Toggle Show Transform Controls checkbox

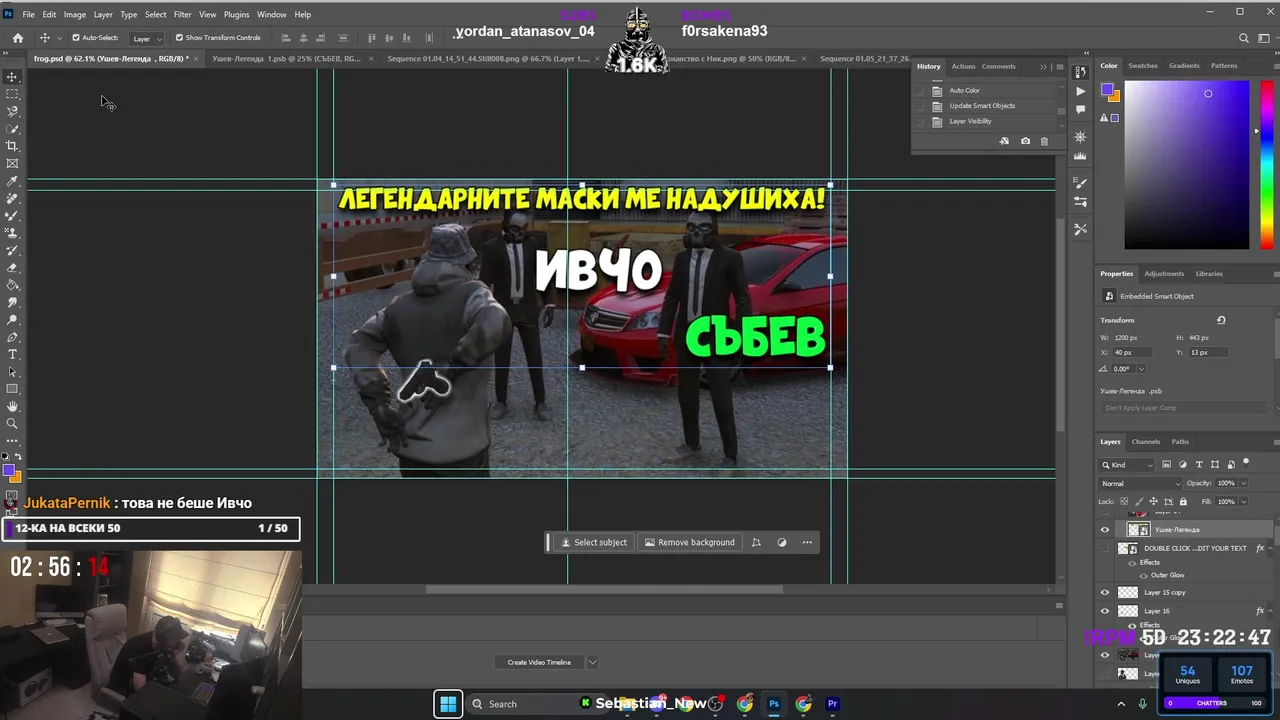[x=179, y=38]
